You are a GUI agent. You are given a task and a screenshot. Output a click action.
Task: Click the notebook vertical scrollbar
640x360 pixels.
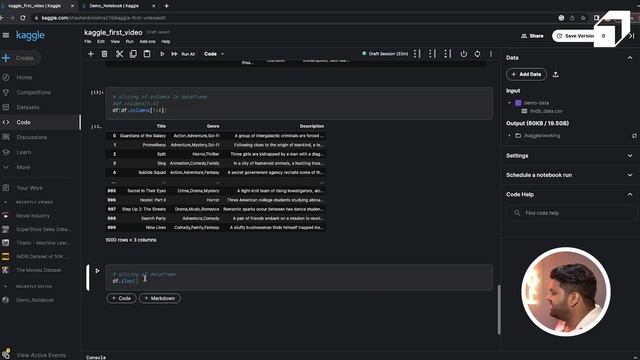click(x=499, y=309)
